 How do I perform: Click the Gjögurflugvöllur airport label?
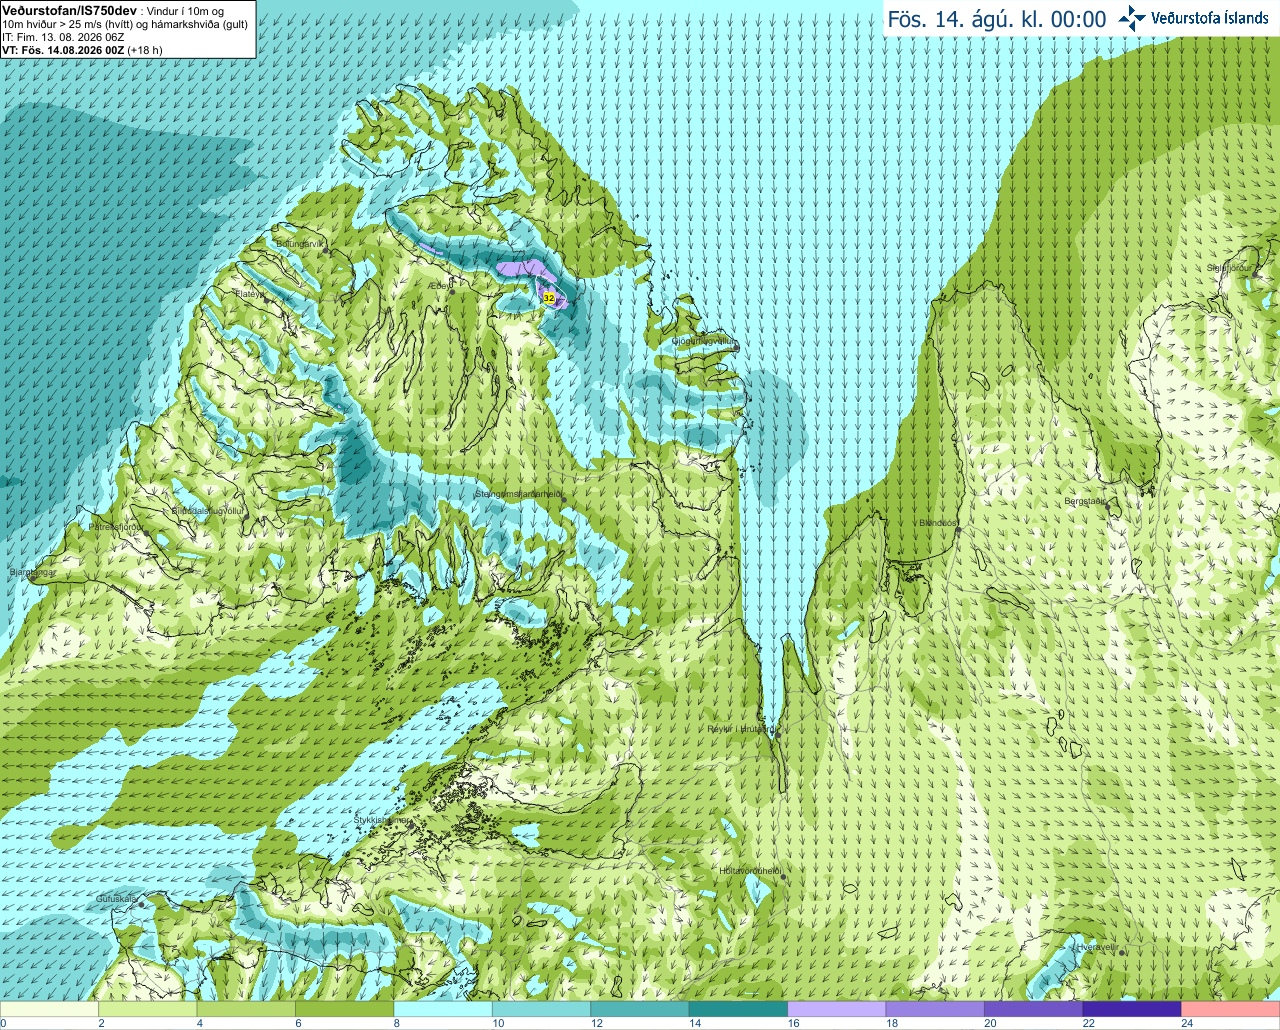705,341
